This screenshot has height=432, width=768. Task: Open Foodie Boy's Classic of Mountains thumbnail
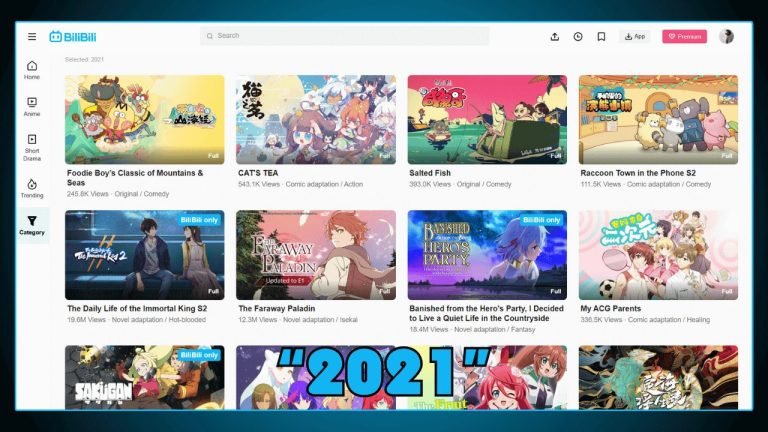(145, 119)
